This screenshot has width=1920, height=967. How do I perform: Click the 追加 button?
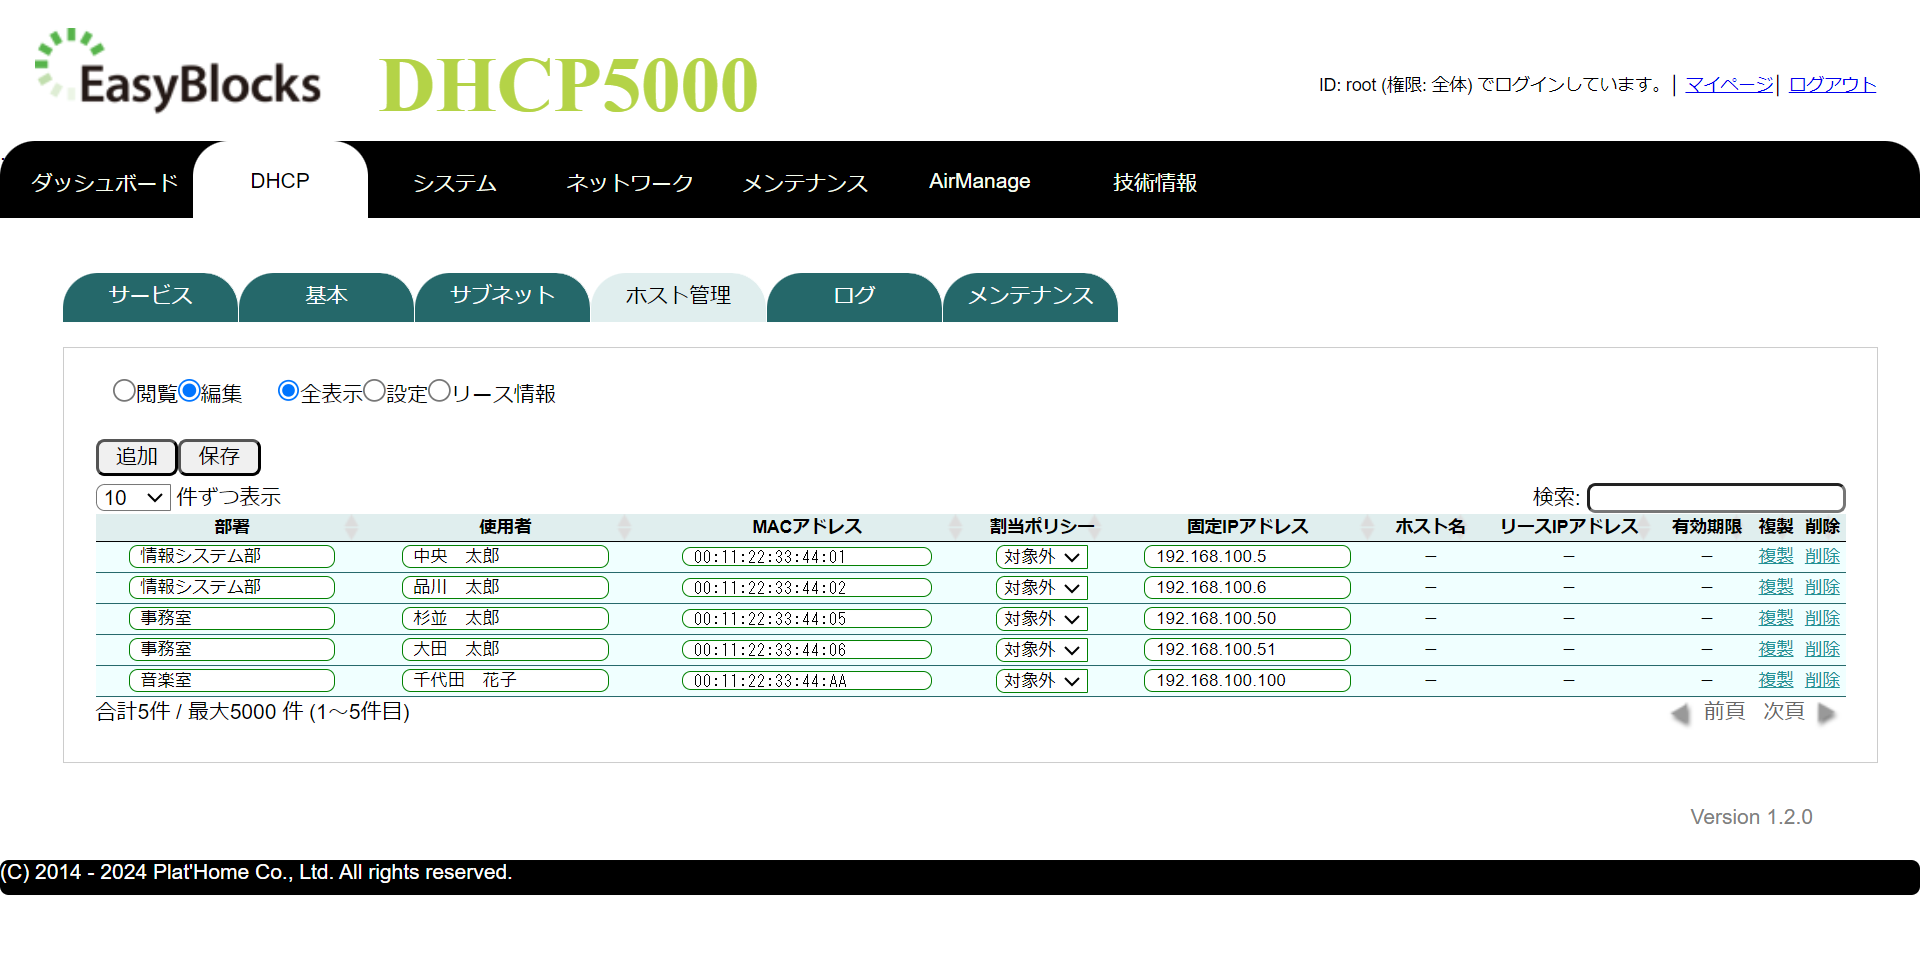point(137,457)
